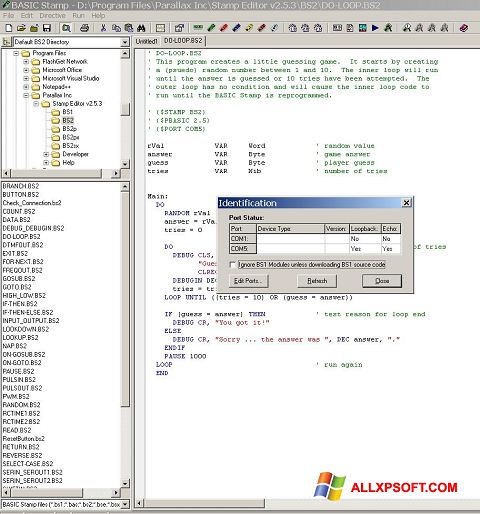Click the first PBASIC language version icon
The width and height of the screenshot is (480, 514).
point(293,28)
